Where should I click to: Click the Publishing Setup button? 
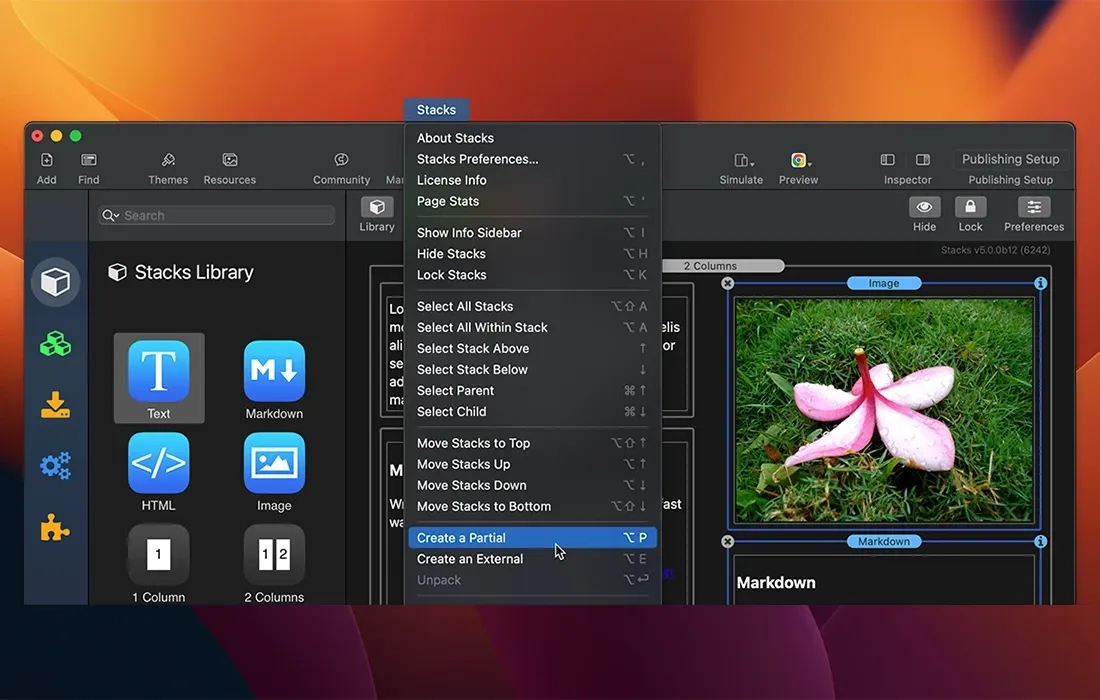[x=1010, y=158]
